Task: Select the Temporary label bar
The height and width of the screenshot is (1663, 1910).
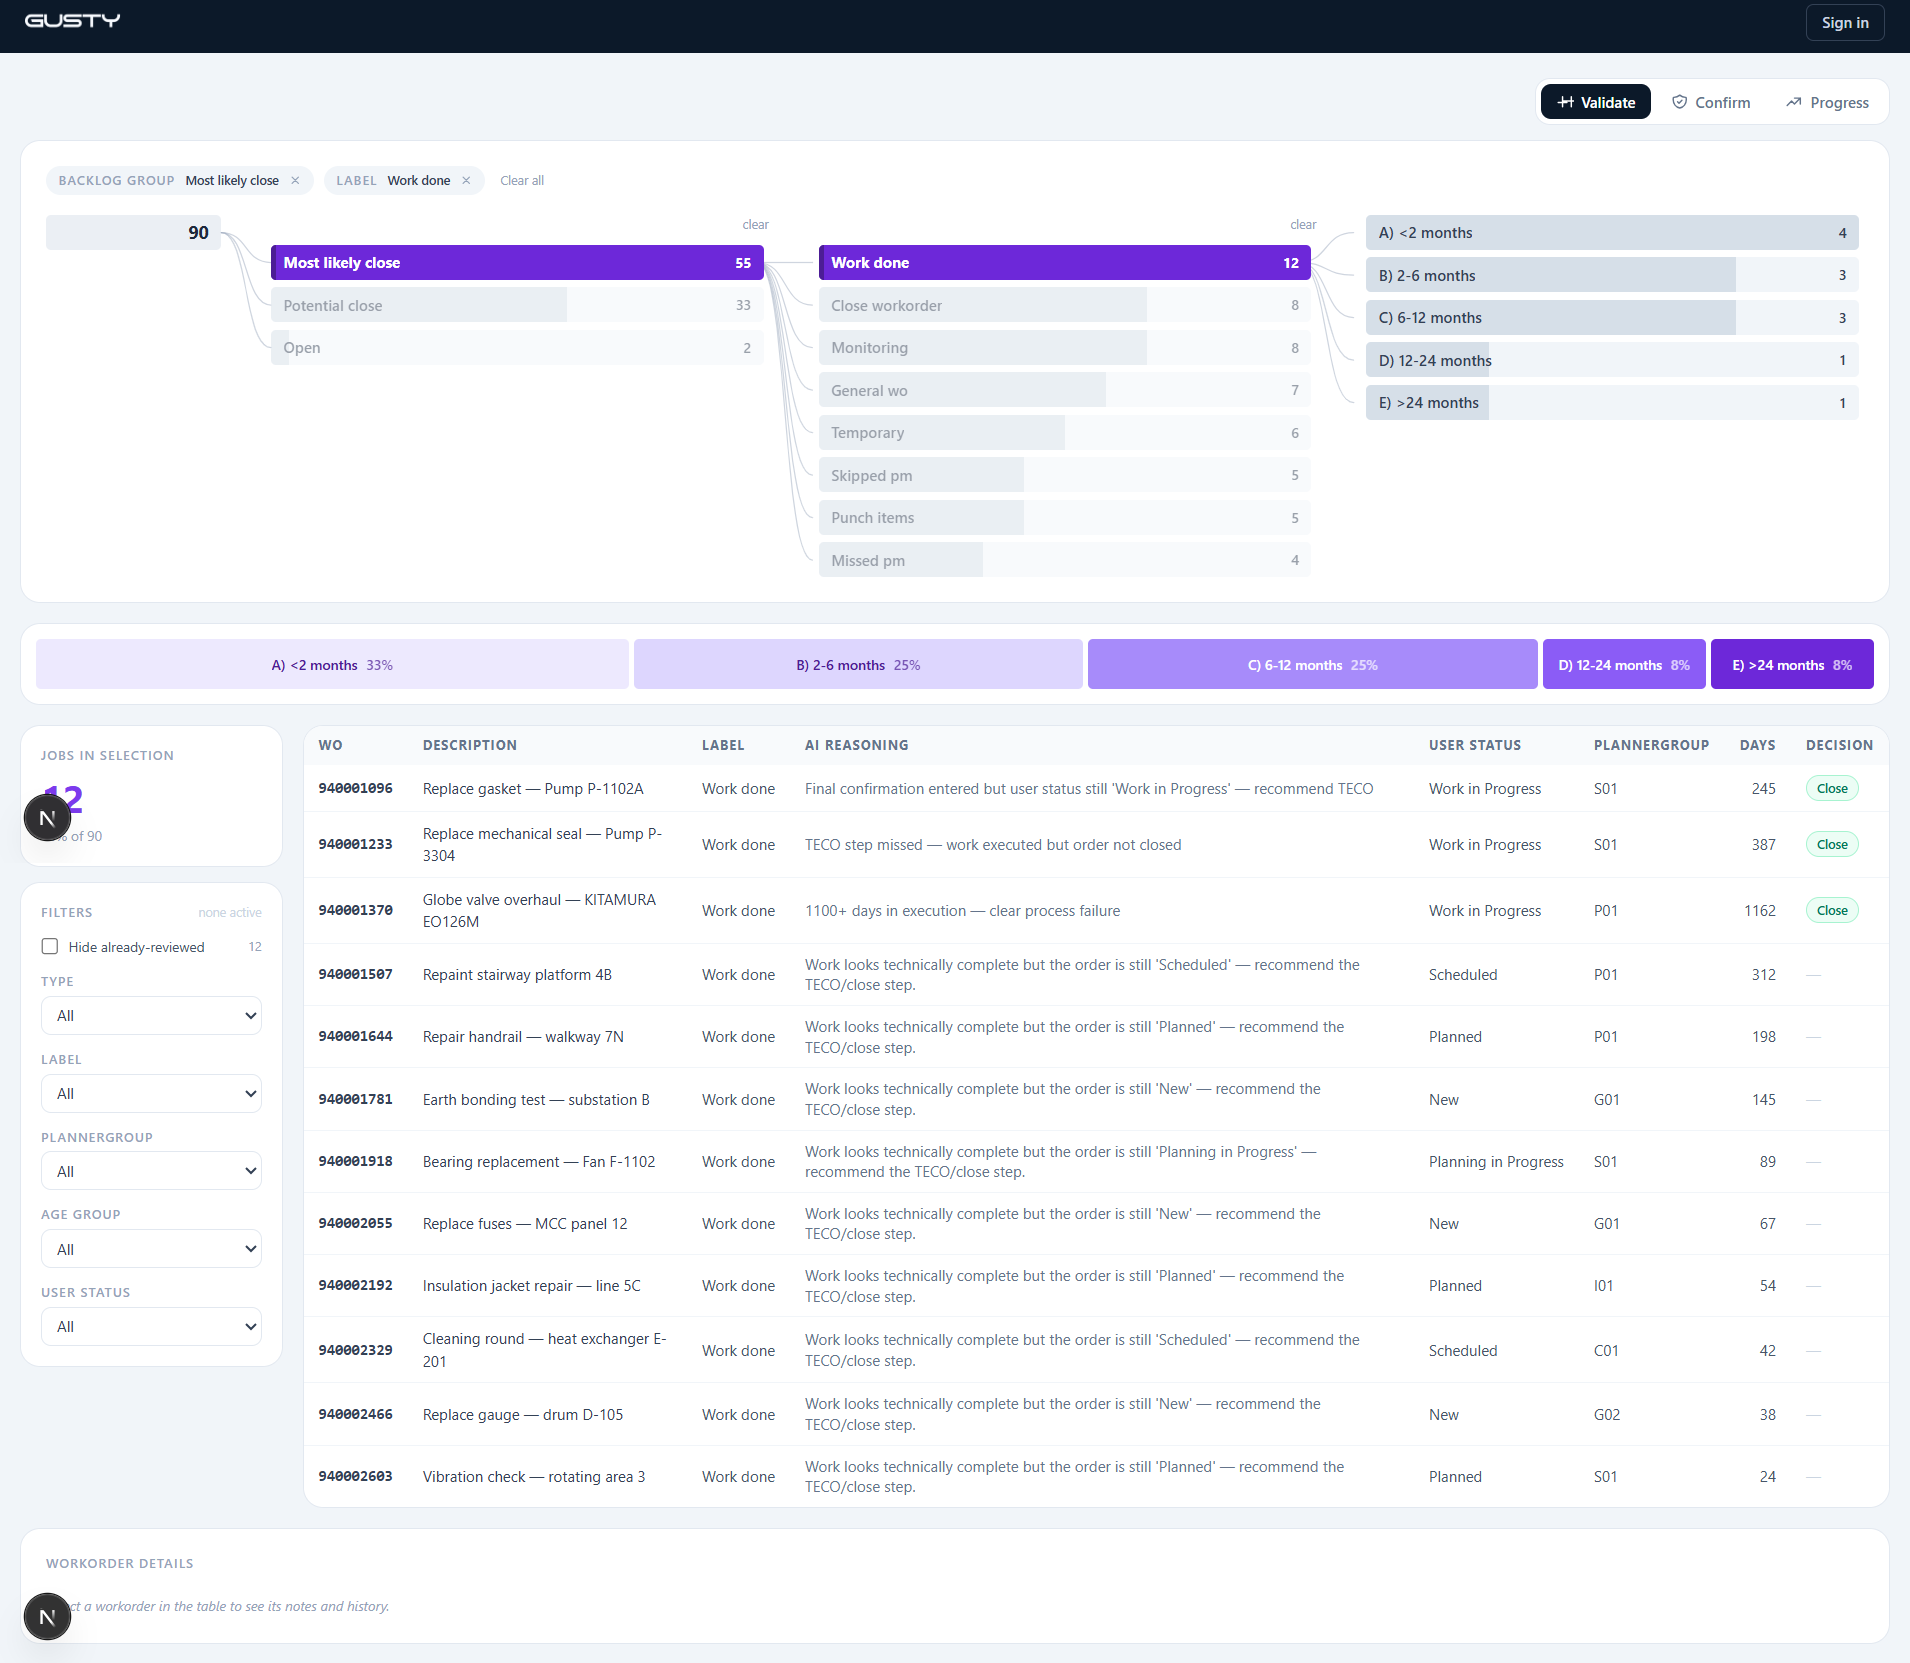Action: [x=1065, y=433]
